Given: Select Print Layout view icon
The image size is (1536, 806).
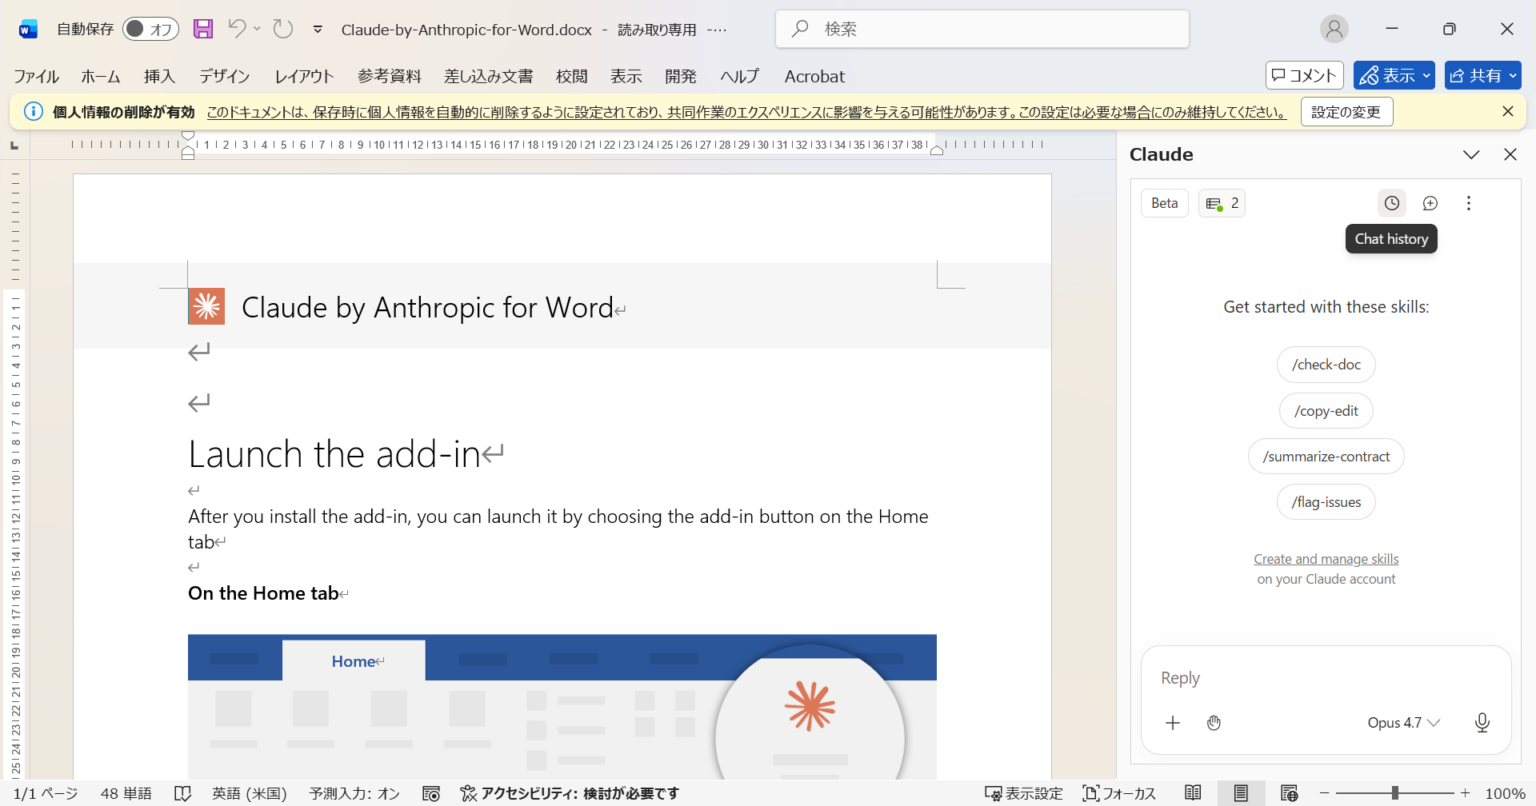Looking at the screenshot, I should [1241, 793].
